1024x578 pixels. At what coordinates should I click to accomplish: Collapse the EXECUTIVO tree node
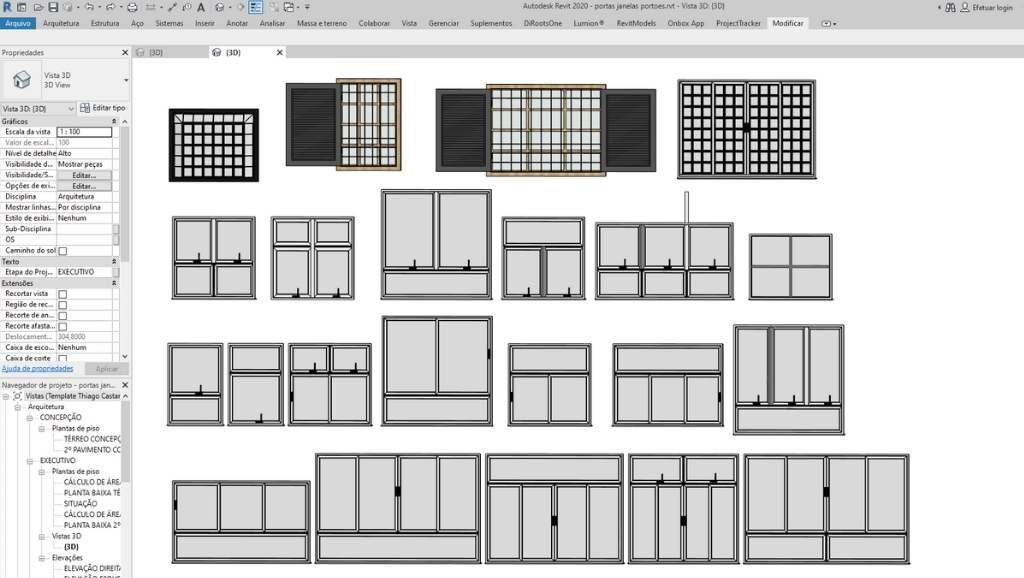point(30,460)
